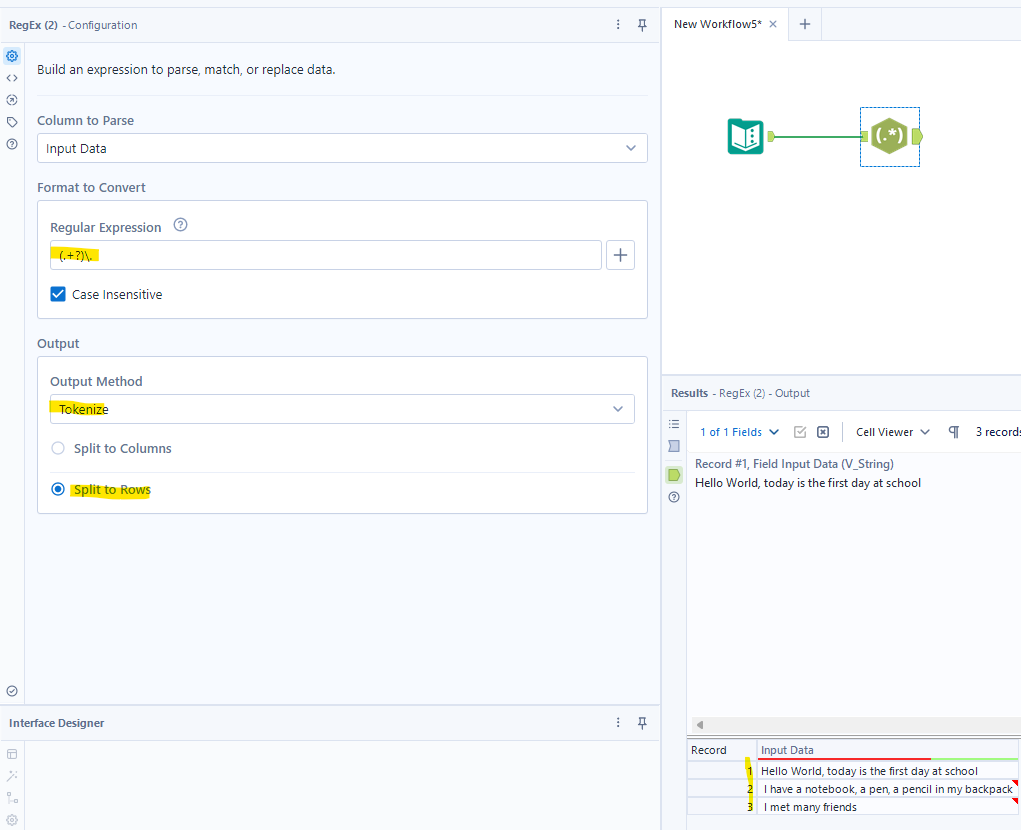The image size is (1021, 830).
Task: Open Column to Parse dropdown
Action: [342, 148]
